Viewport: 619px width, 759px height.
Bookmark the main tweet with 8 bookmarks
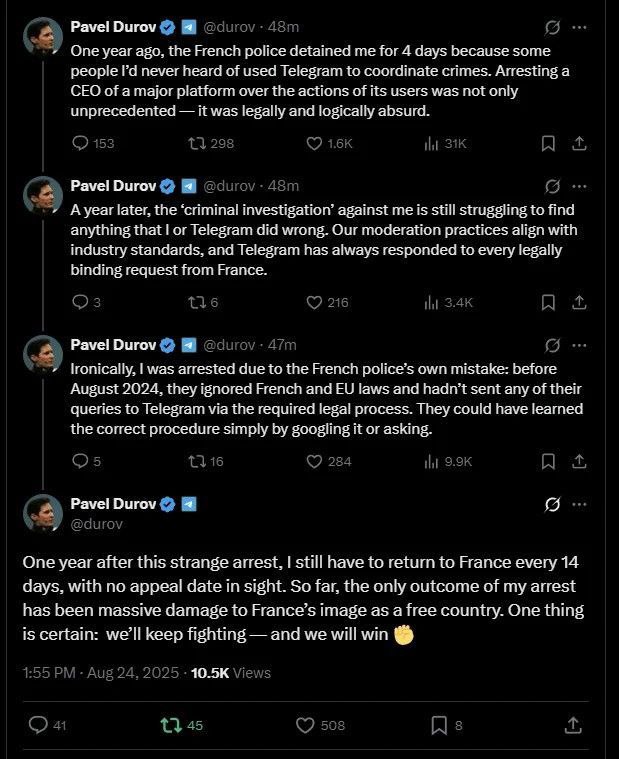tap(438, 725)
